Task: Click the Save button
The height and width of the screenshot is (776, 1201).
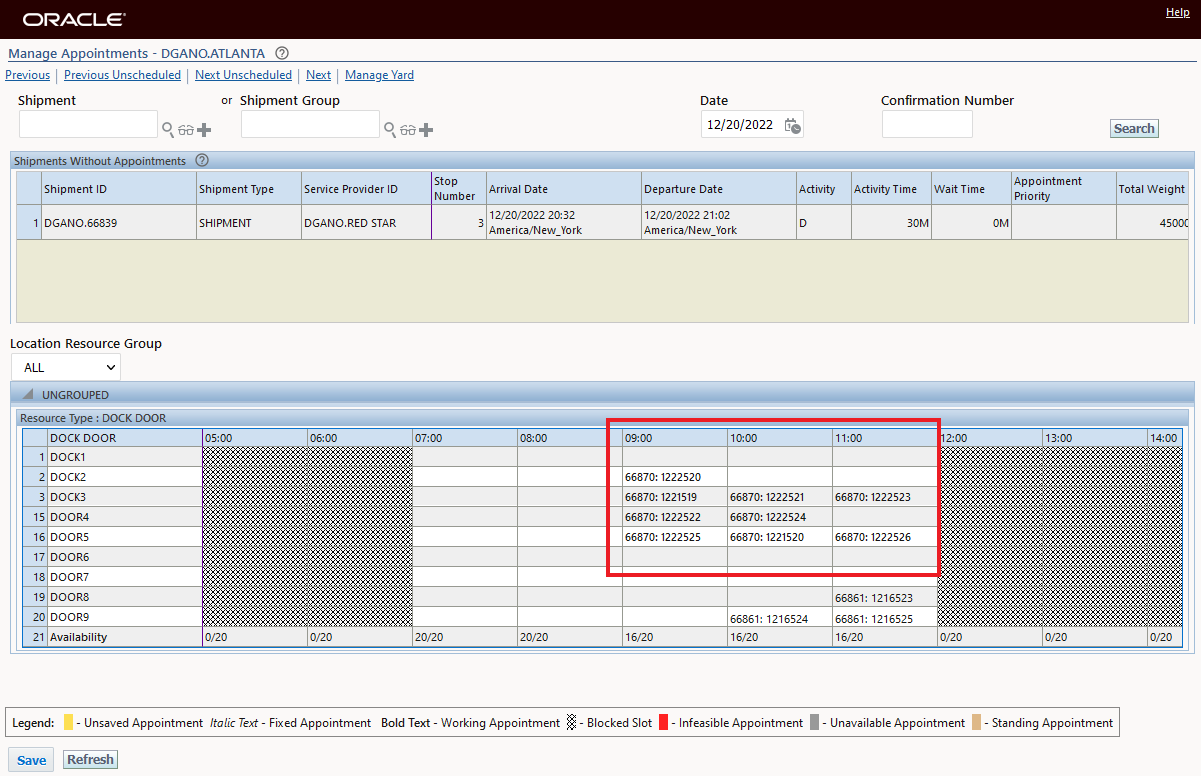Action: pos(31,760)
